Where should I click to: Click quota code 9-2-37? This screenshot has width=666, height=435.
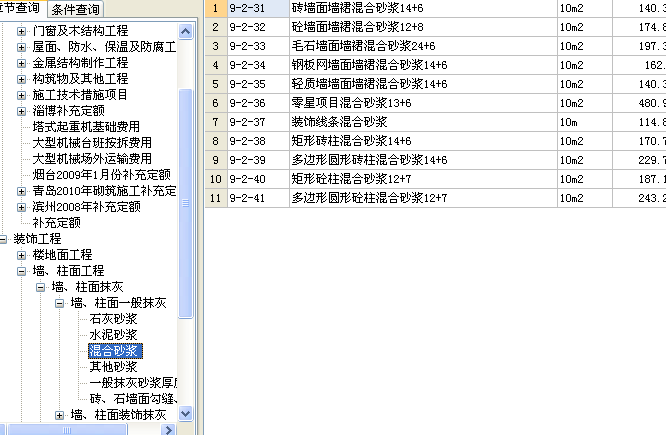(258, 122)
